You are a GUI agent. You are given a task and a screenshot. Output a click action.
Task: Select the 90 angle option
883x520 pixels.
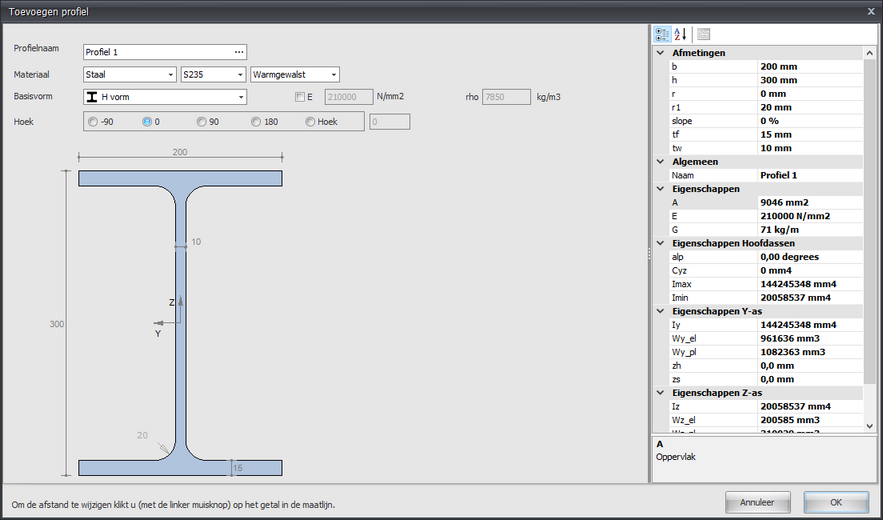pos(201,122)
